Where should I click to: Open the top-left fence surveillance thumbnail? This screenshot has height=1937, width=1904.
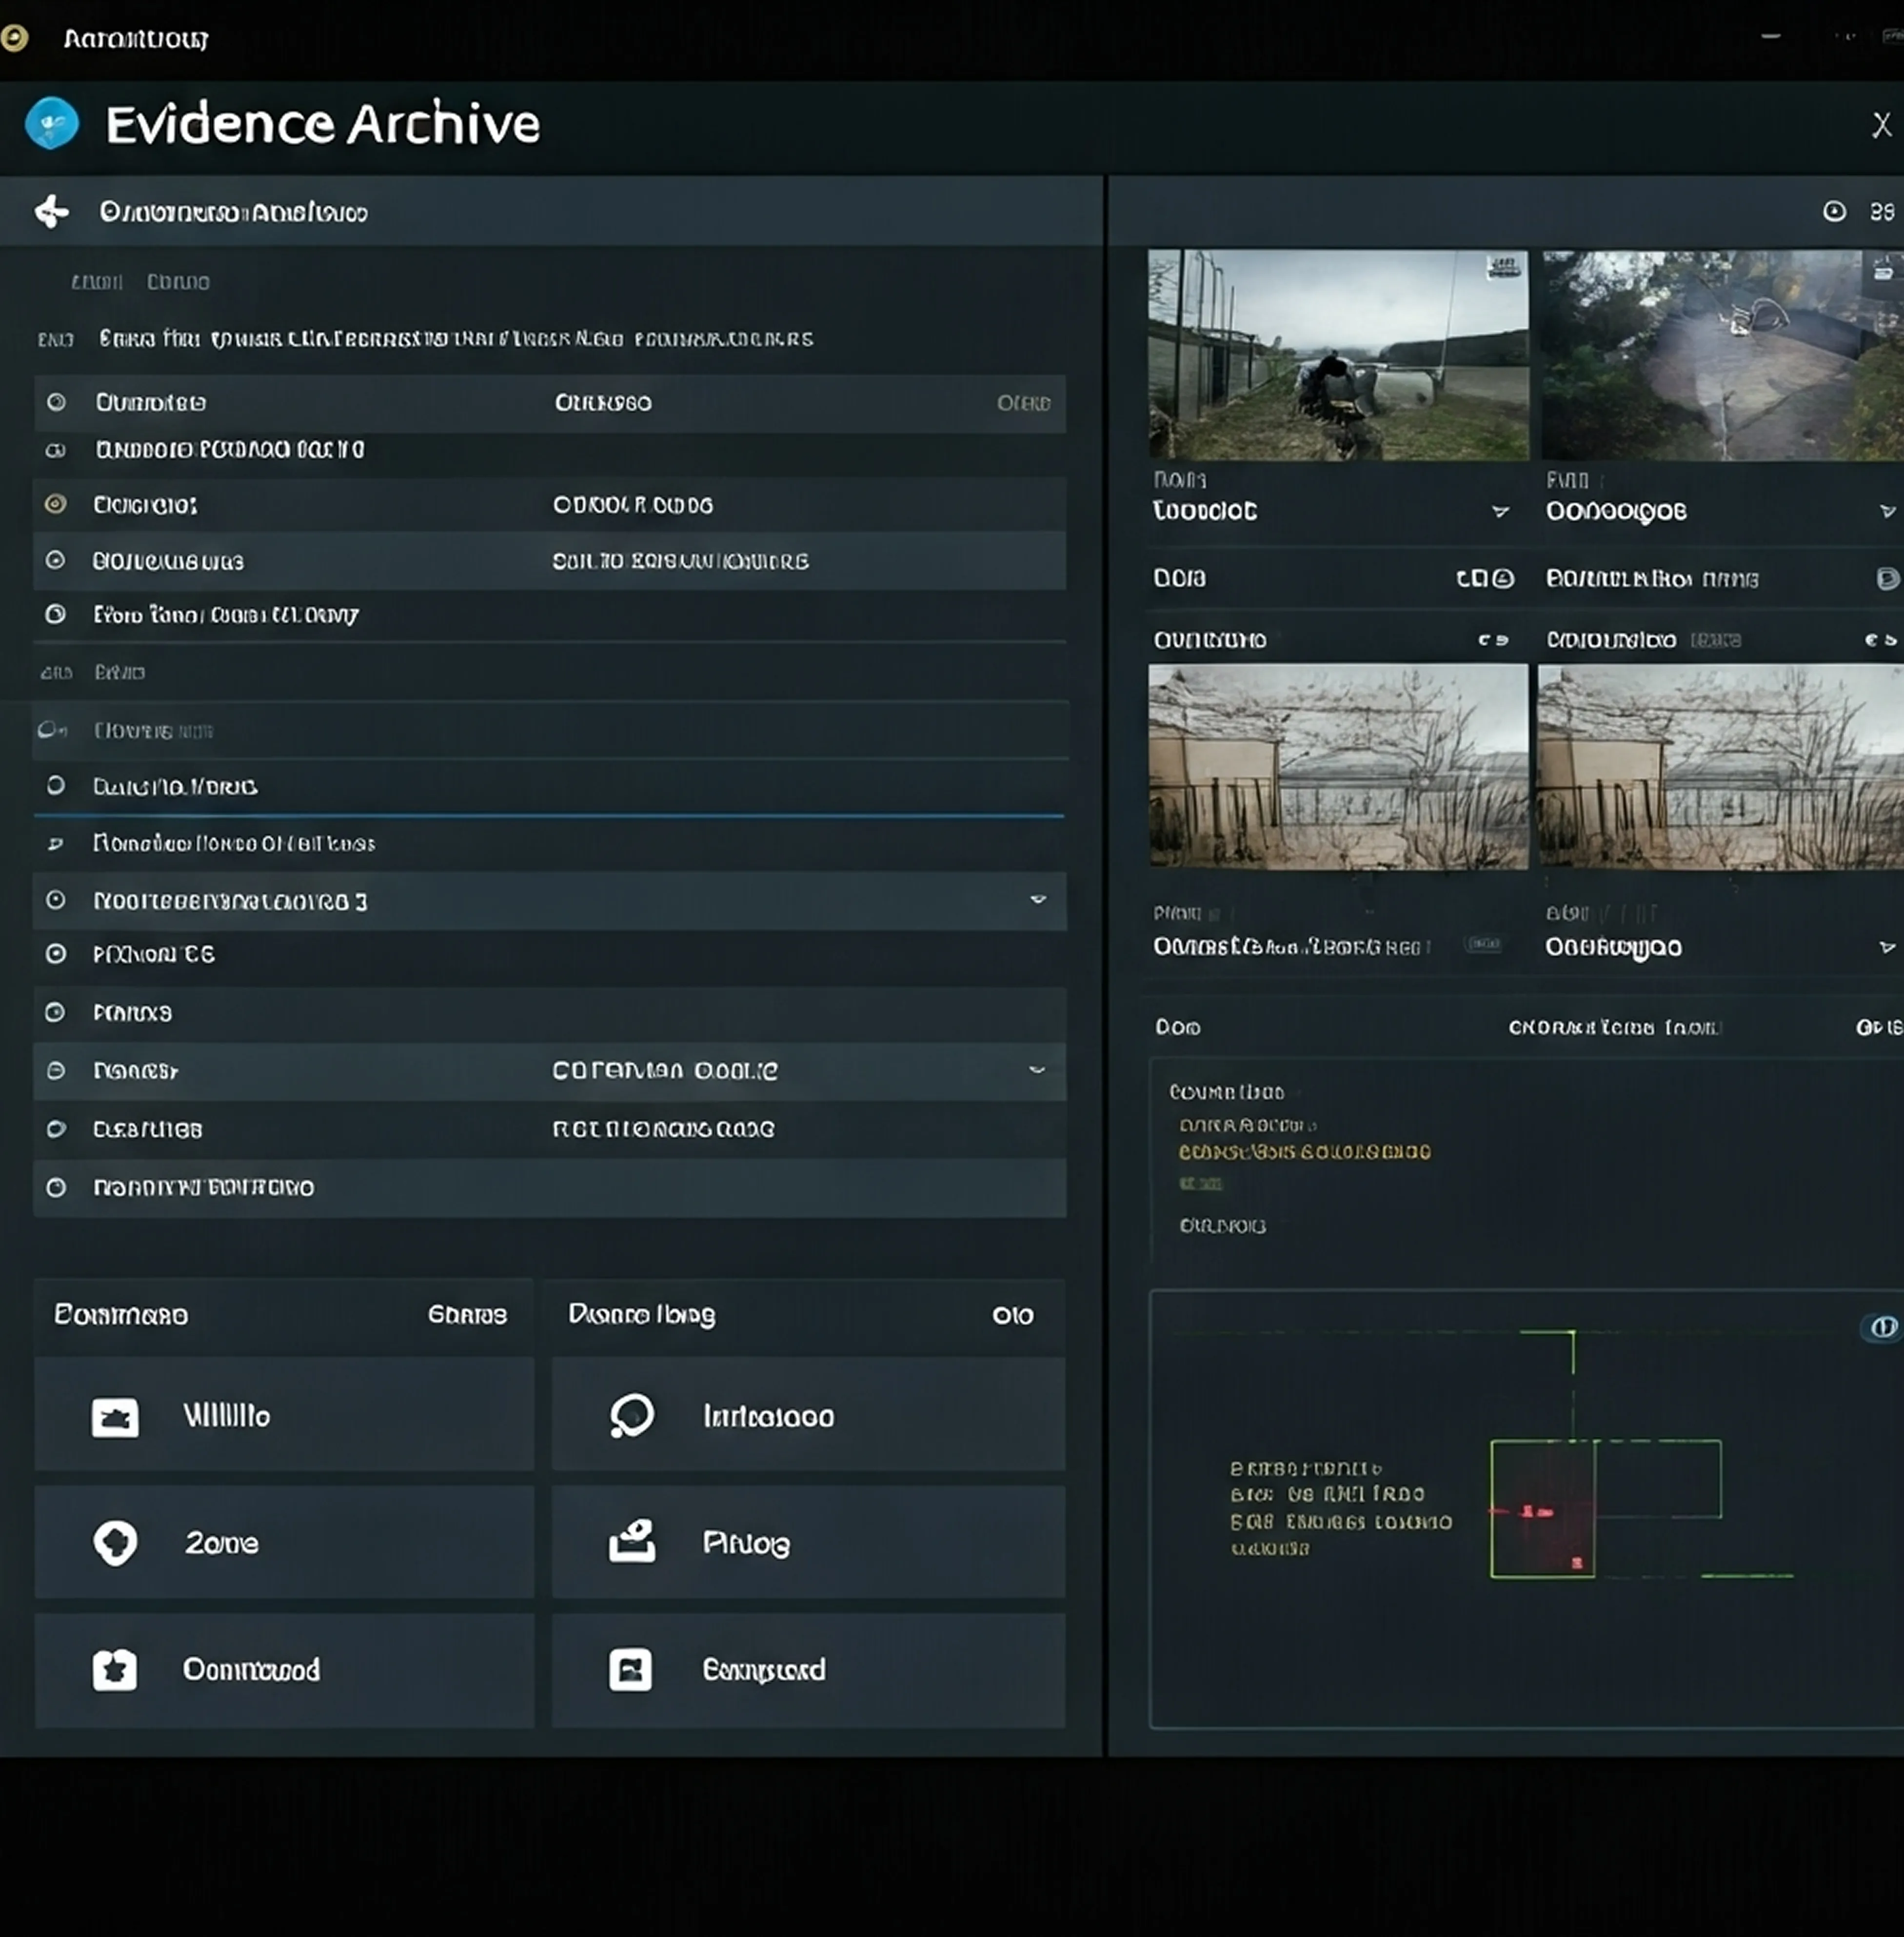(x=1337, y=355)
